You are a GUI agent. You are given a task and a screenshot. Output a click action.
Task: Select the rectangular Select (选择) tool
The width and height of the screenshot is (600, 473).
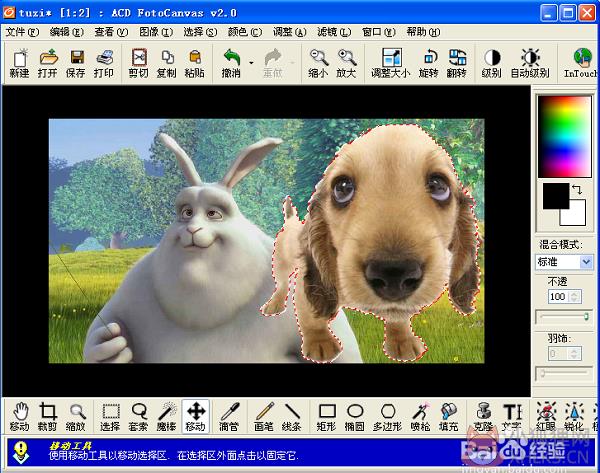110,417
